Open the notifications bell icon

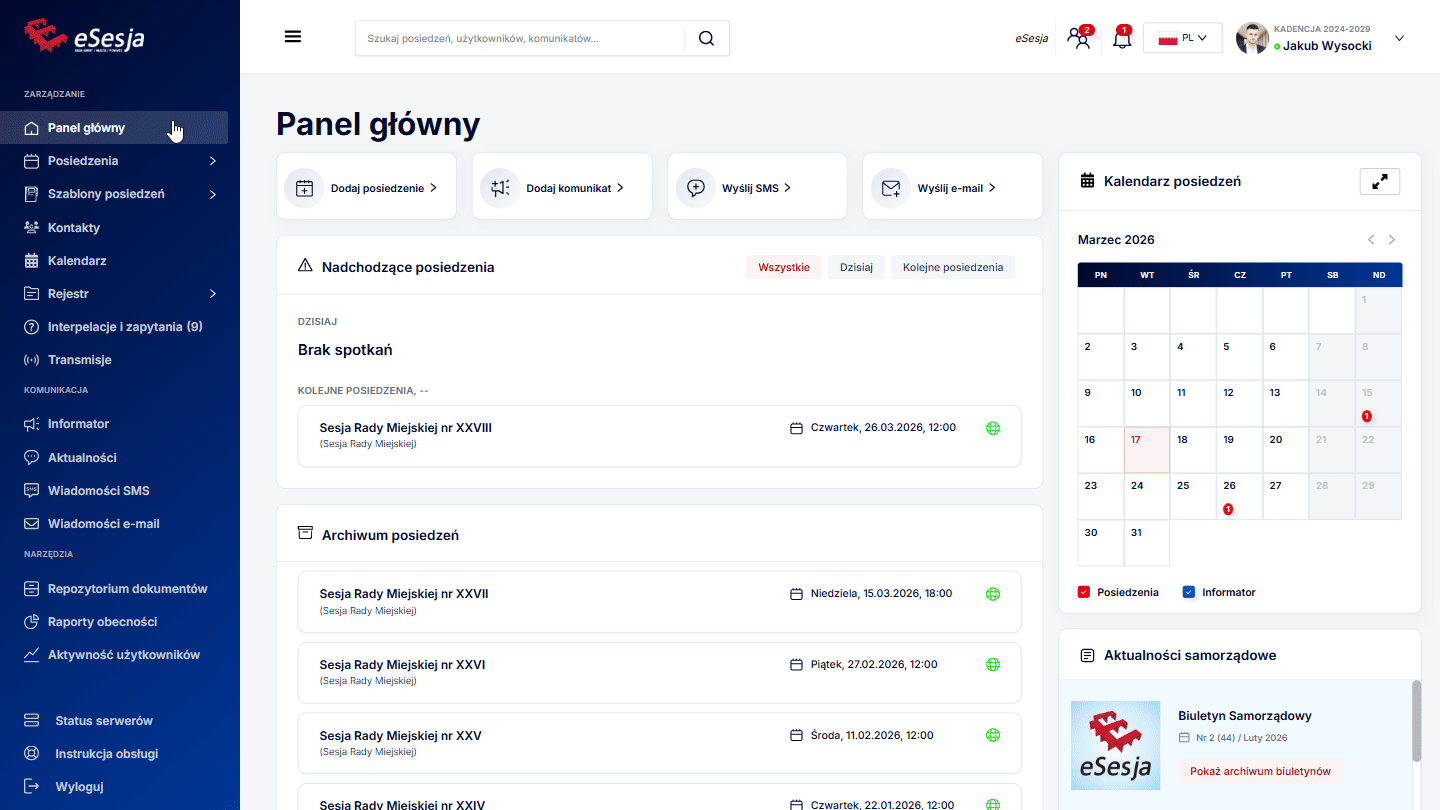[1122, 39]
